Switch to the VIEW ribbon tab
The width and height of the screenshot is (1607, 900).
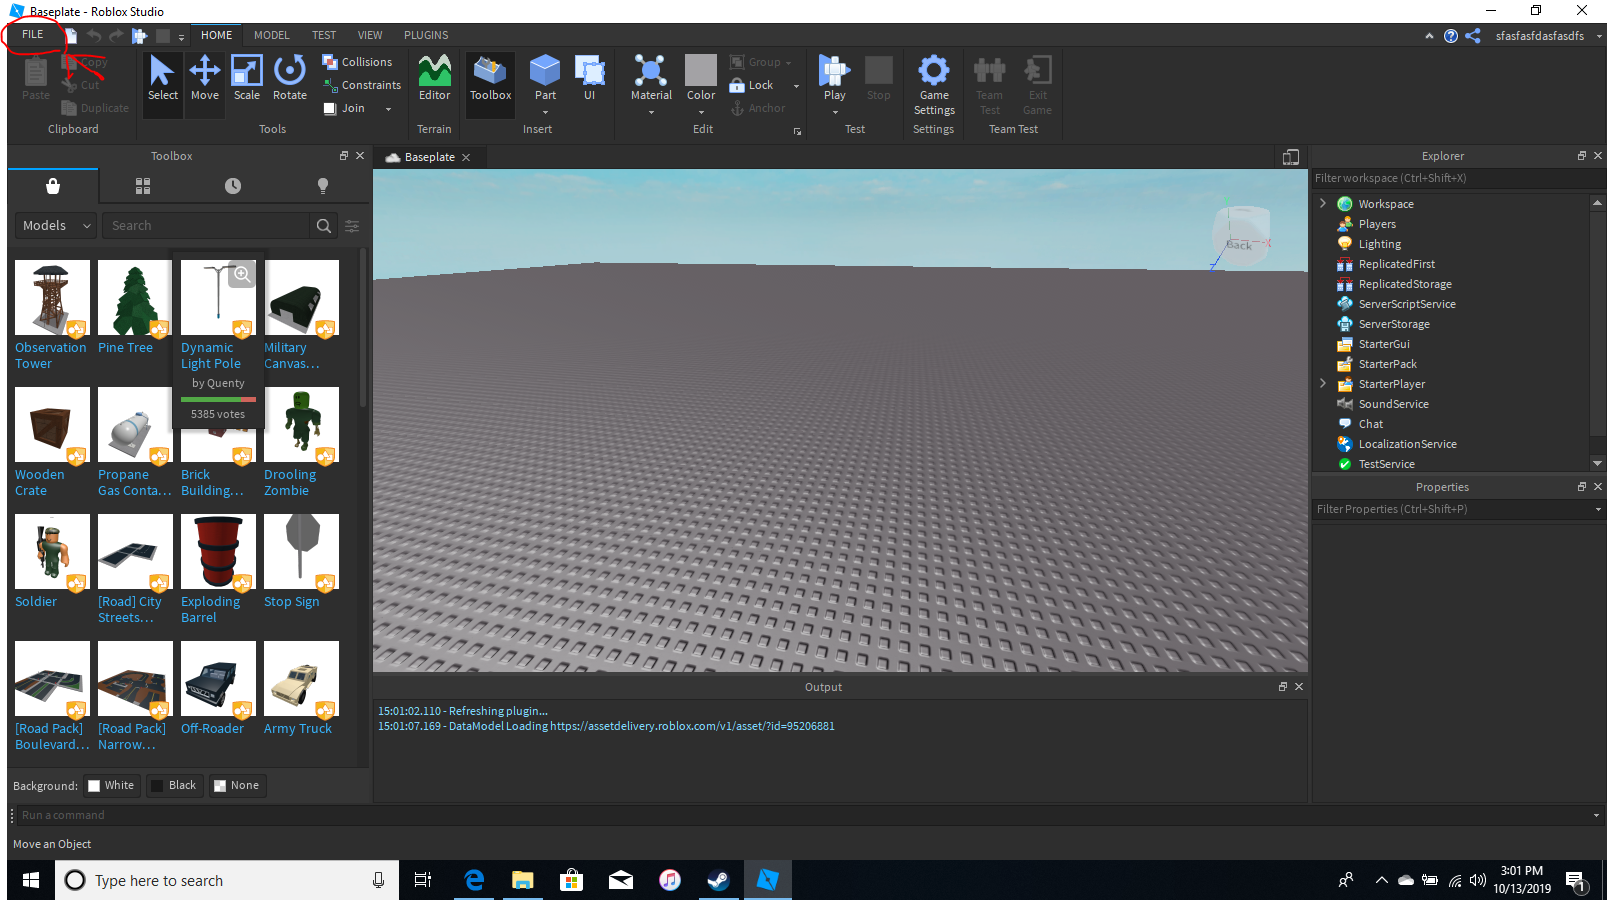(x=370, y=35)
